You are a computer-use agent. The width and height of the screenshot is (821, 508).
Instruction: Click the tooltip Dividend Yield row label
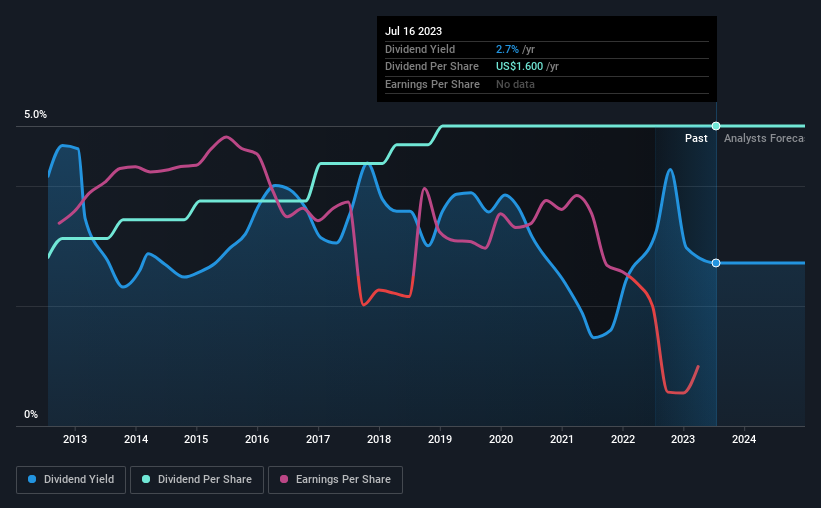point(420,49)
